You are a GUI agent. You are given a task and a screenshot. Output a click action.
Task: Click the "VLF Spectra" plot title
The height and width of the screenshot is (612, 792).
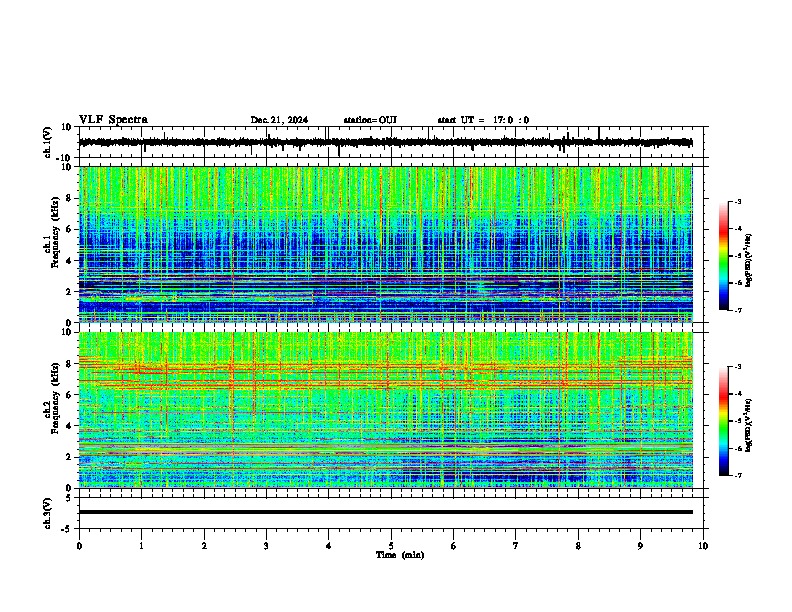113,120
